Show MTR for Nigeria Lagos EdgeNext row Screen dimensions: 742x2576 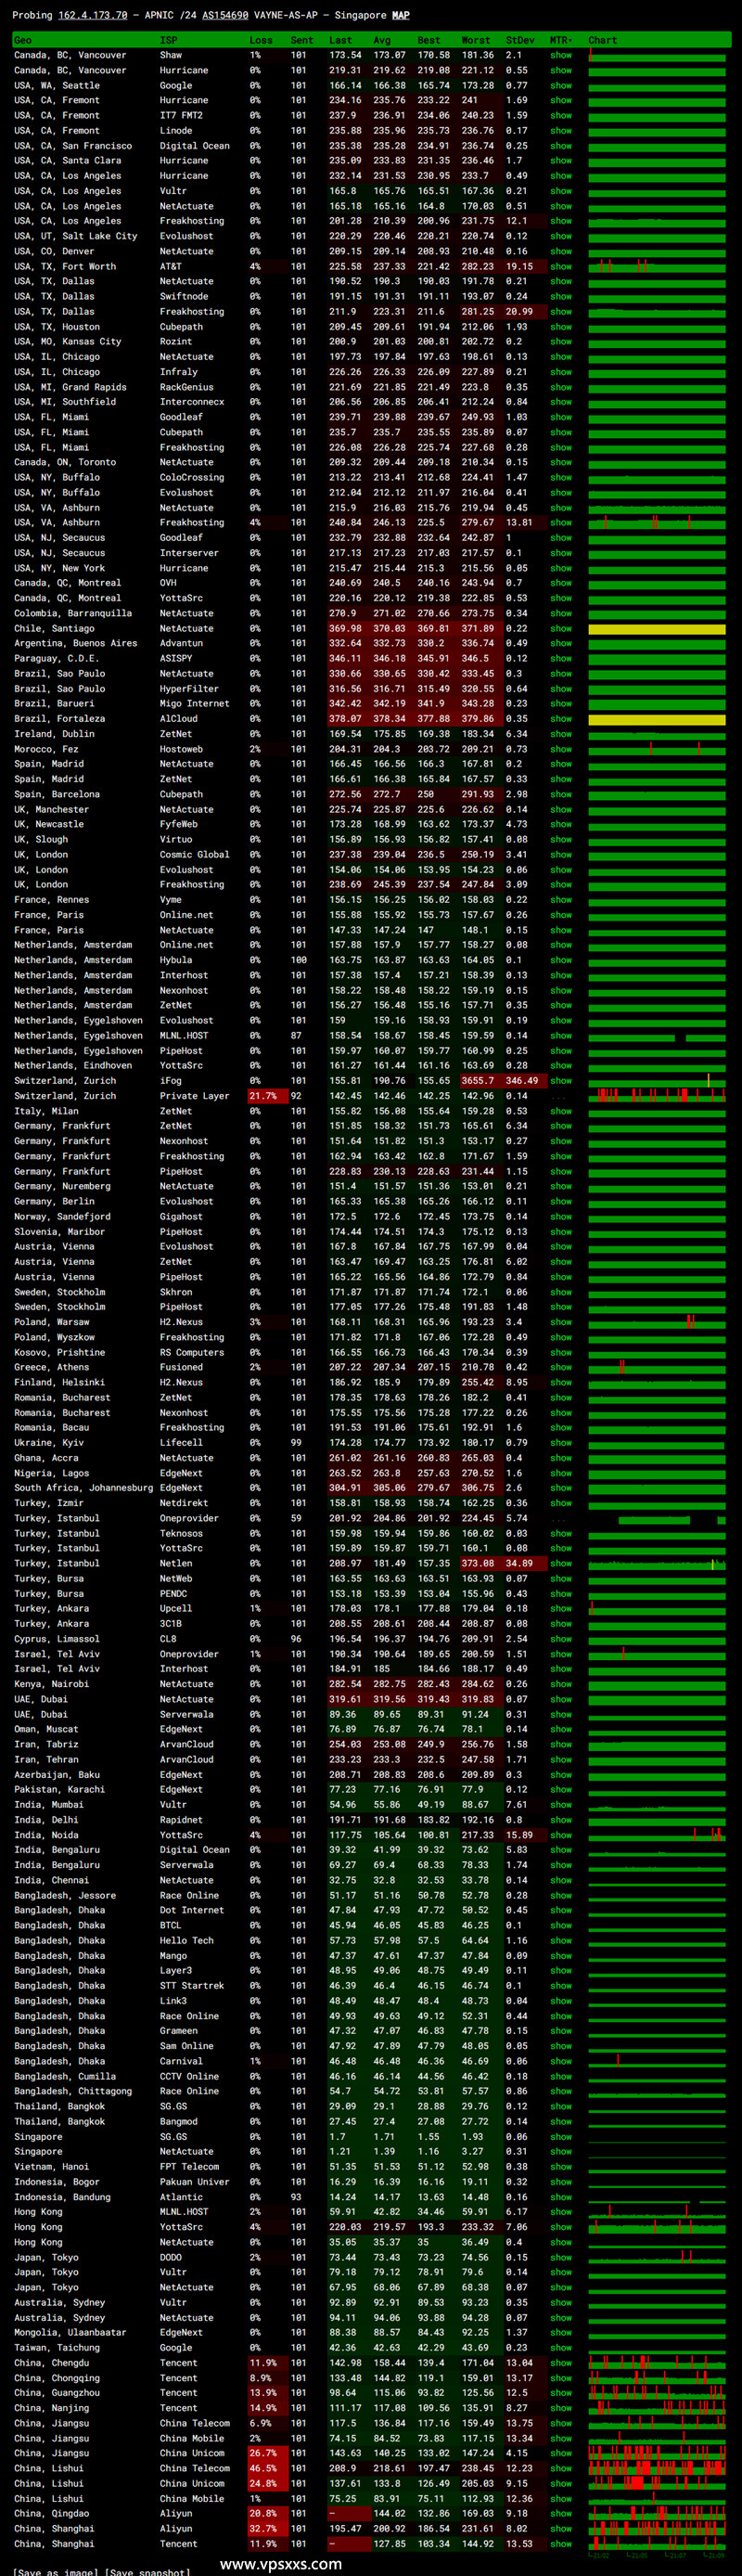(x=561, y=1473)
